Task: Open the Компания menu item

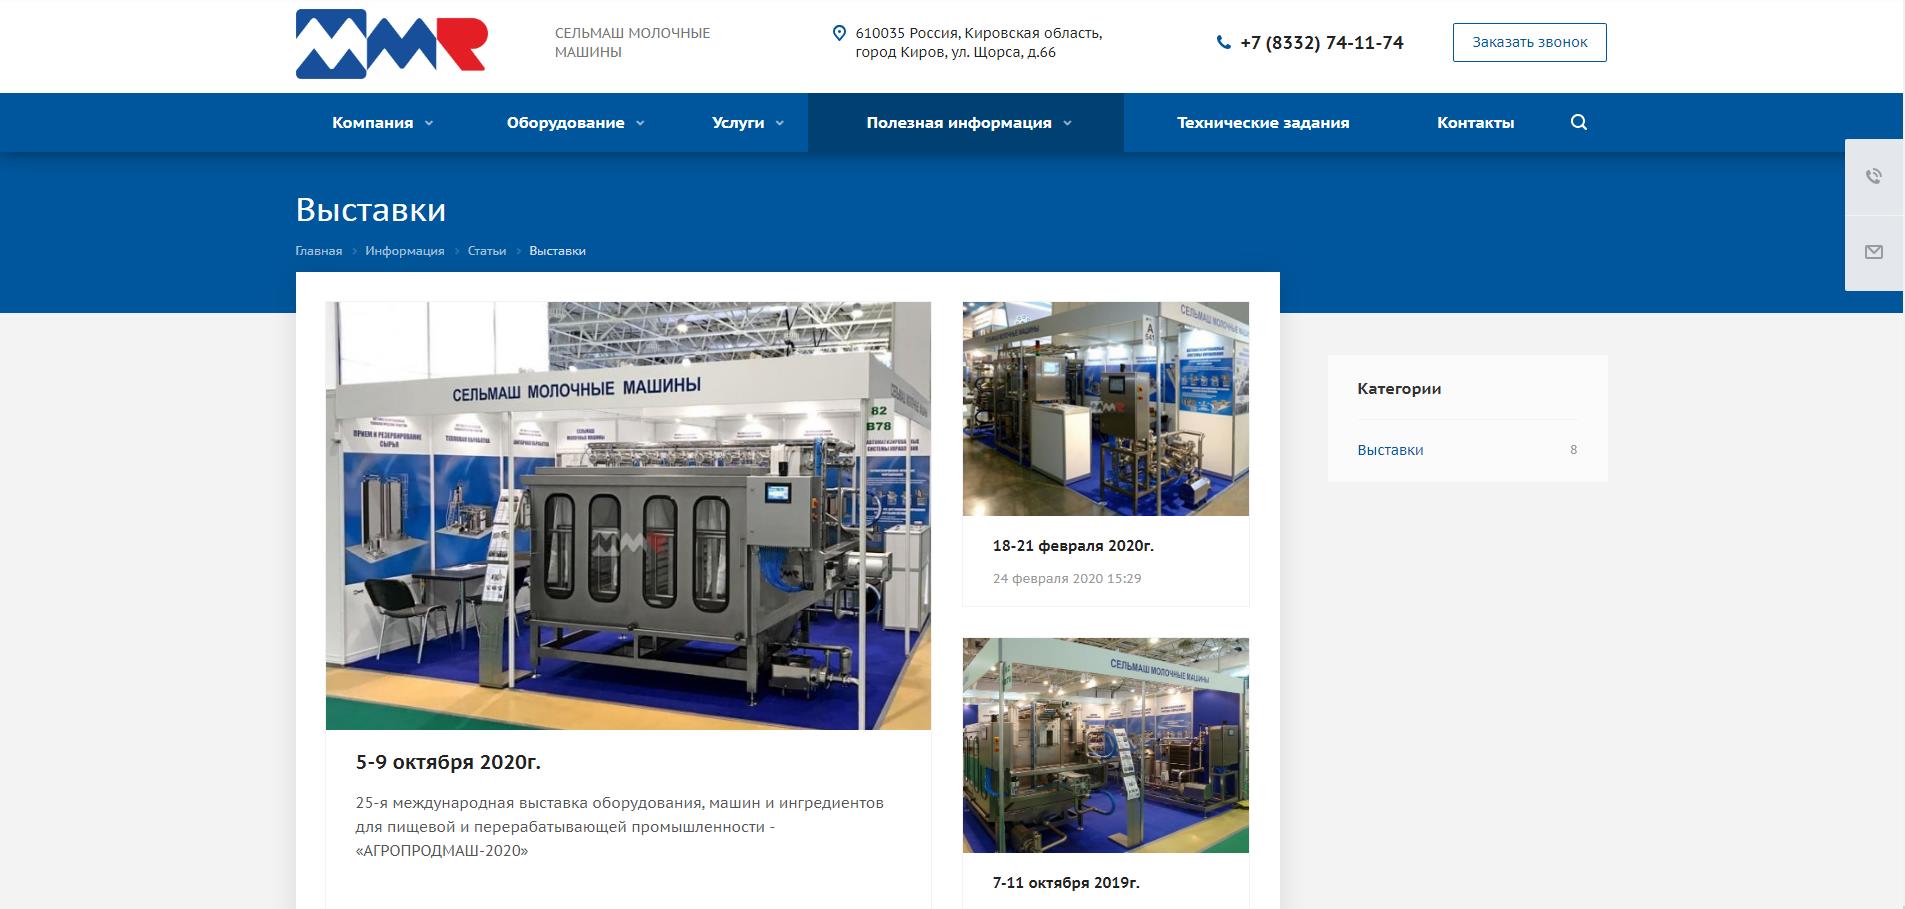Action: (x=373, y=122)
